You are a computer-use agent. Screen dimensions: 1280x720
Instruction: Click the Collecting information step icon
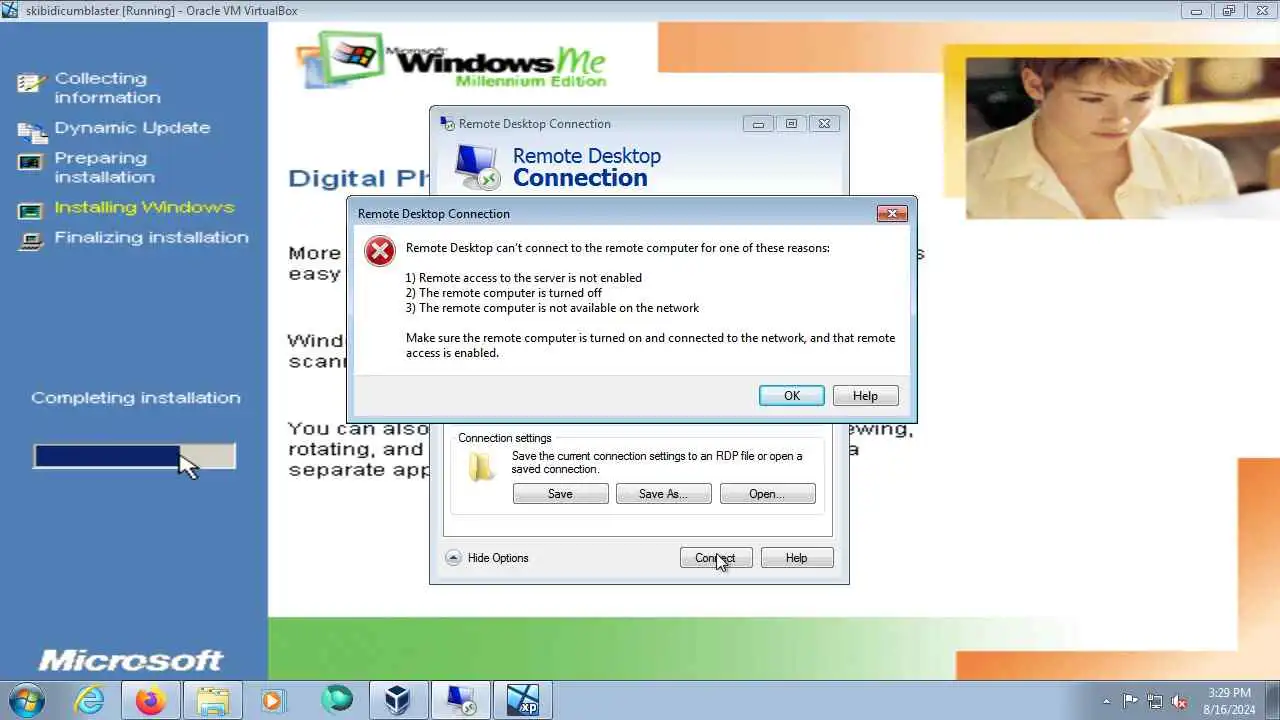tap(32, 83)
